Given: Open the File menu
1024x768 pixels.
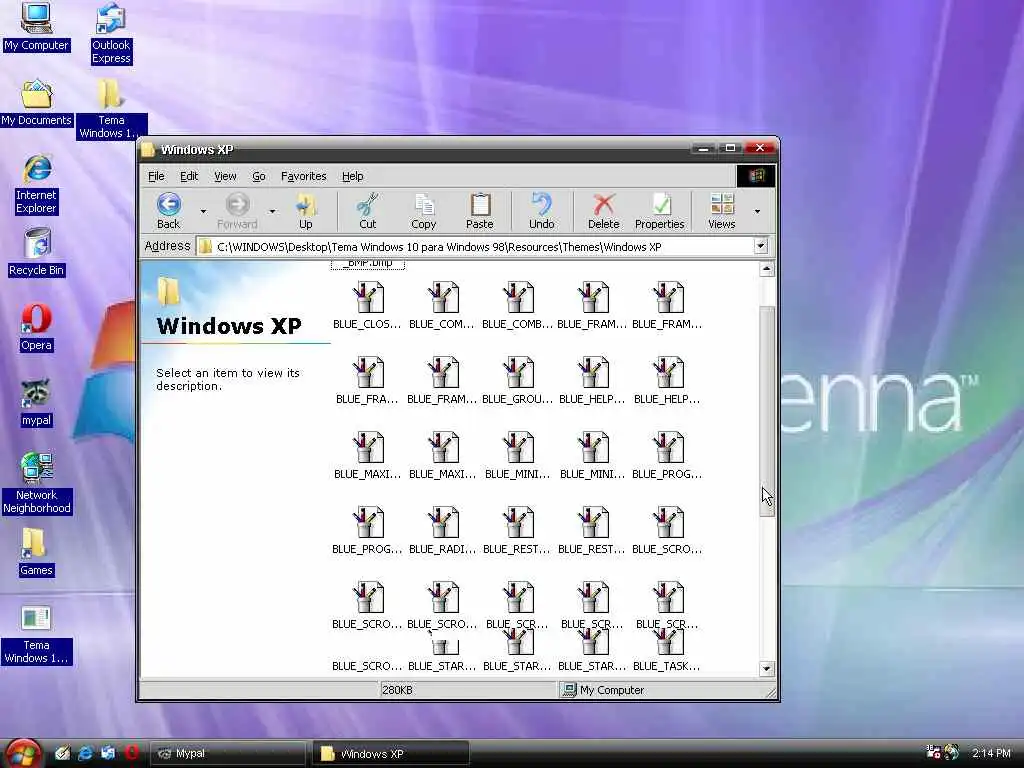Looking at the screenshot, I should point(156,176).
